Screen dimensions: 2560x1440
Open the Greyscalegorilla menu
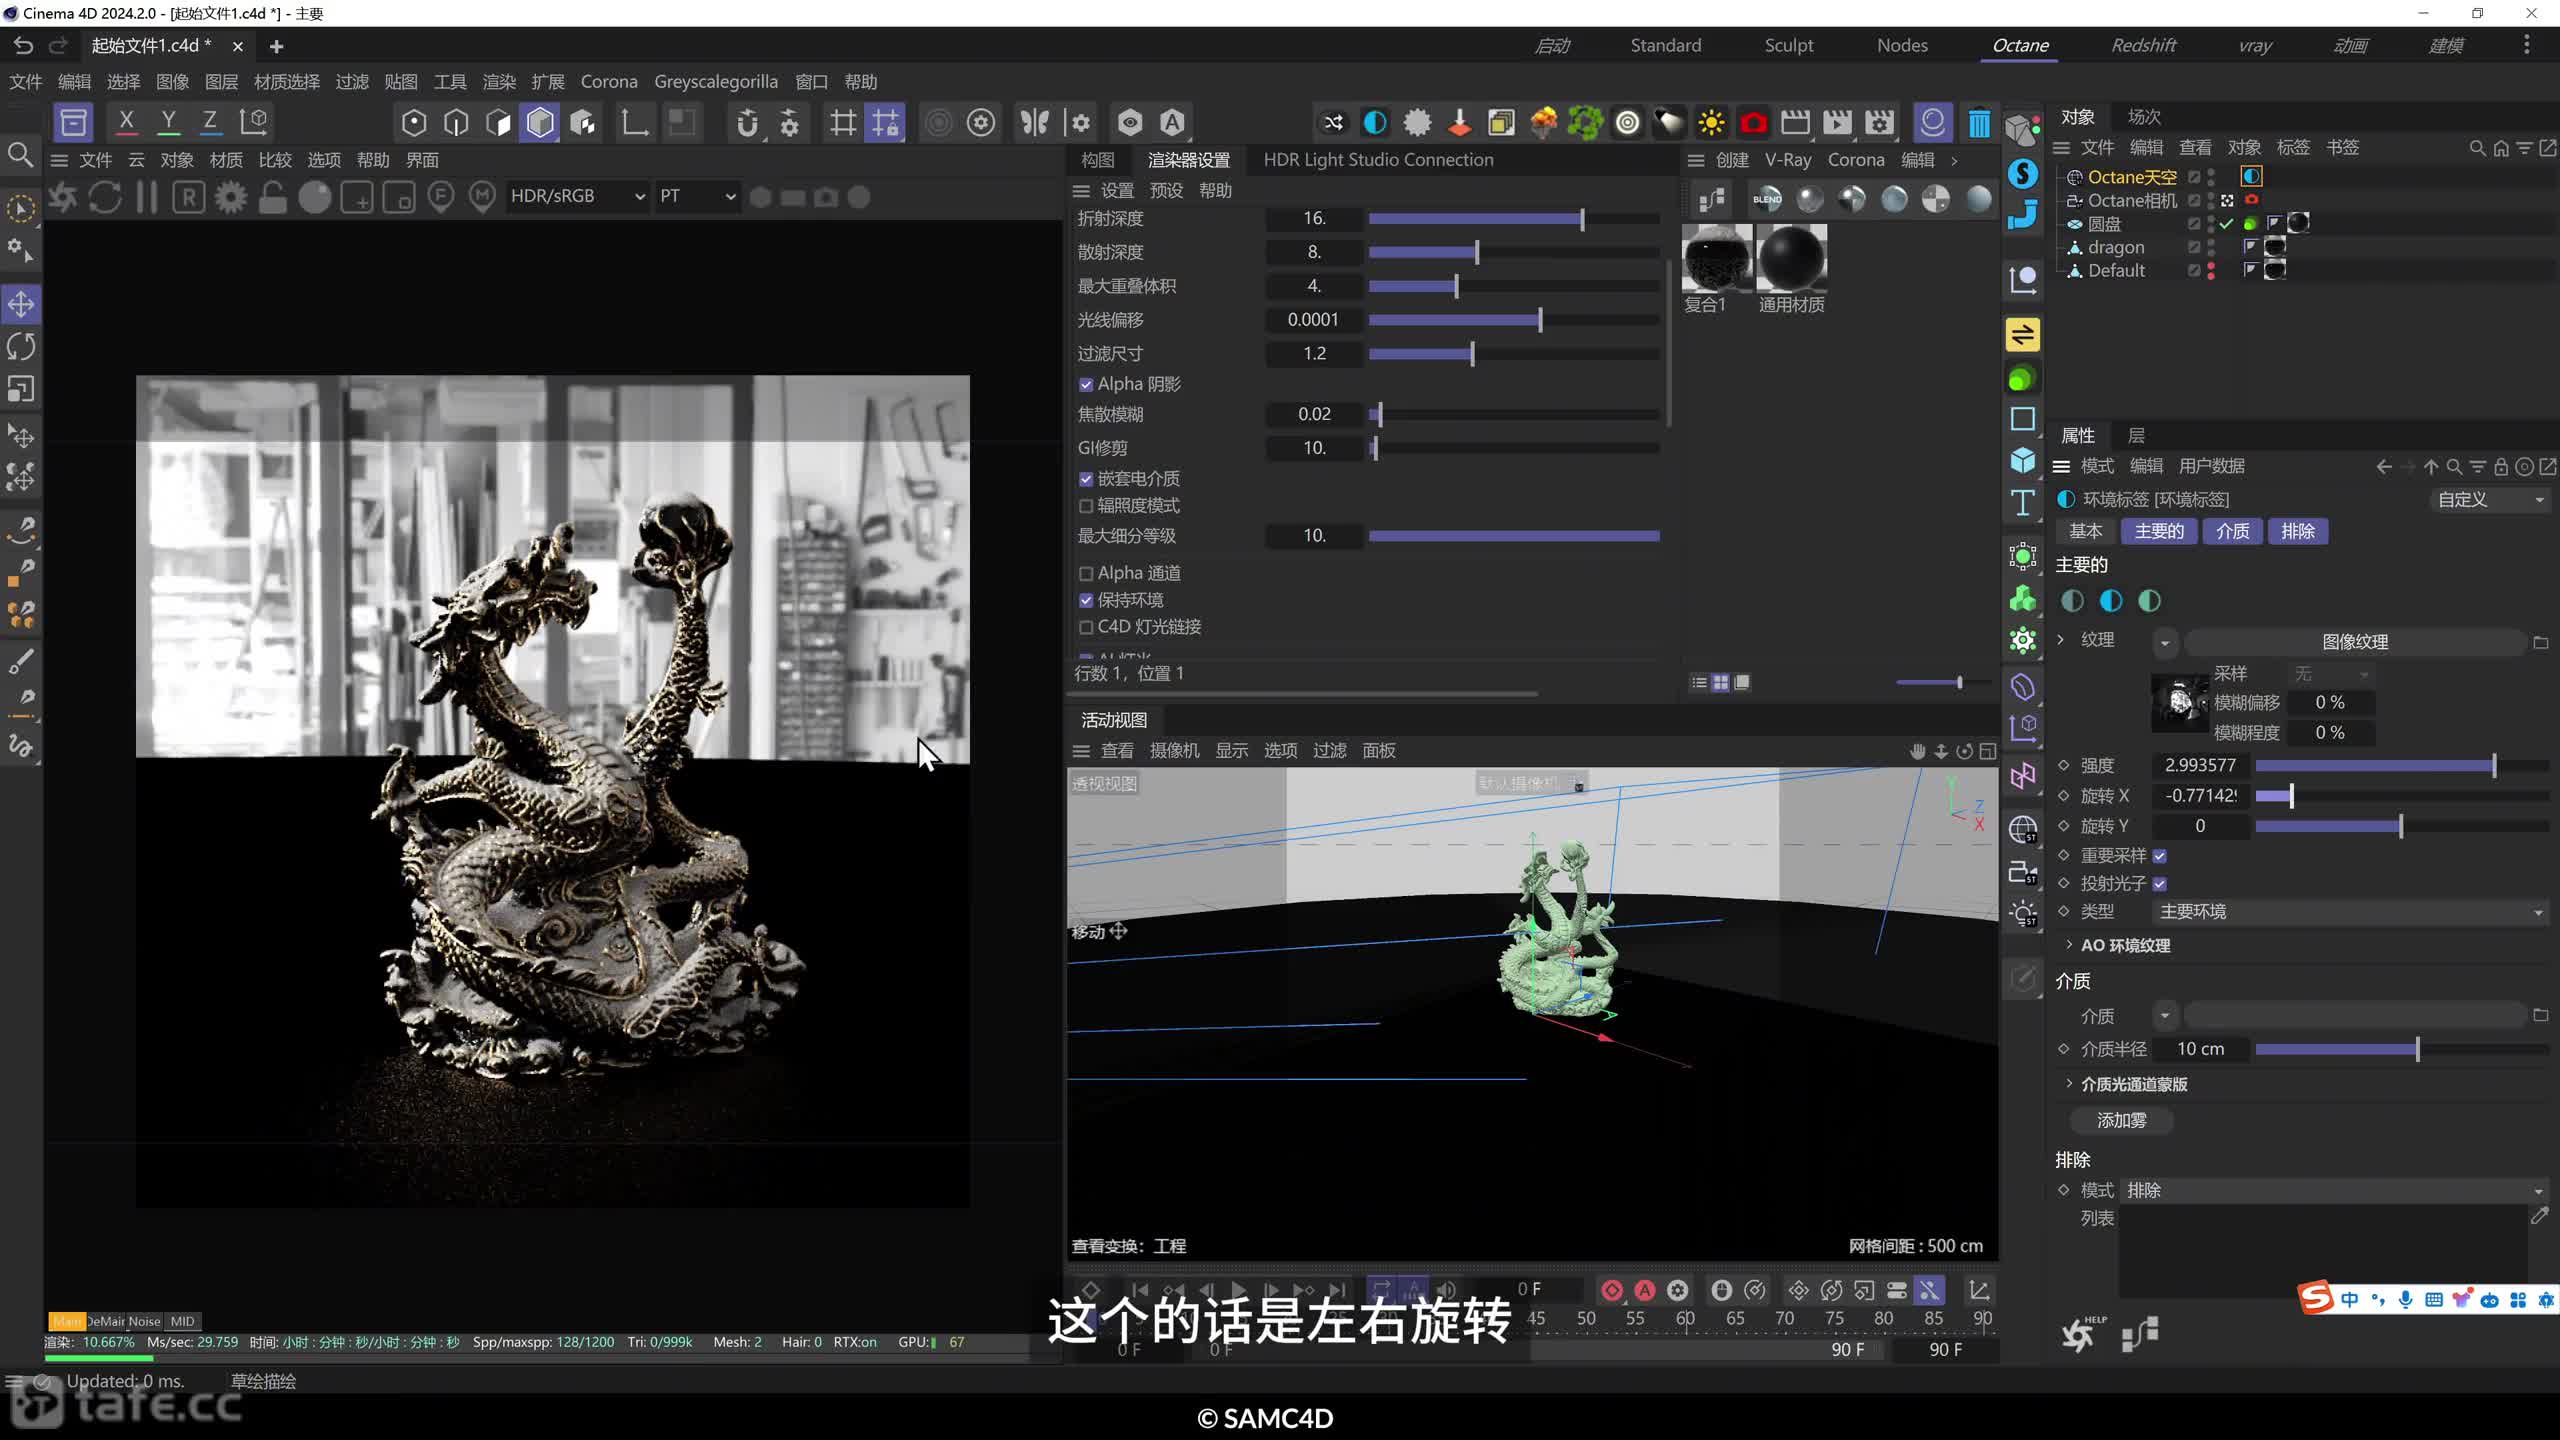(x=716, y=82)
